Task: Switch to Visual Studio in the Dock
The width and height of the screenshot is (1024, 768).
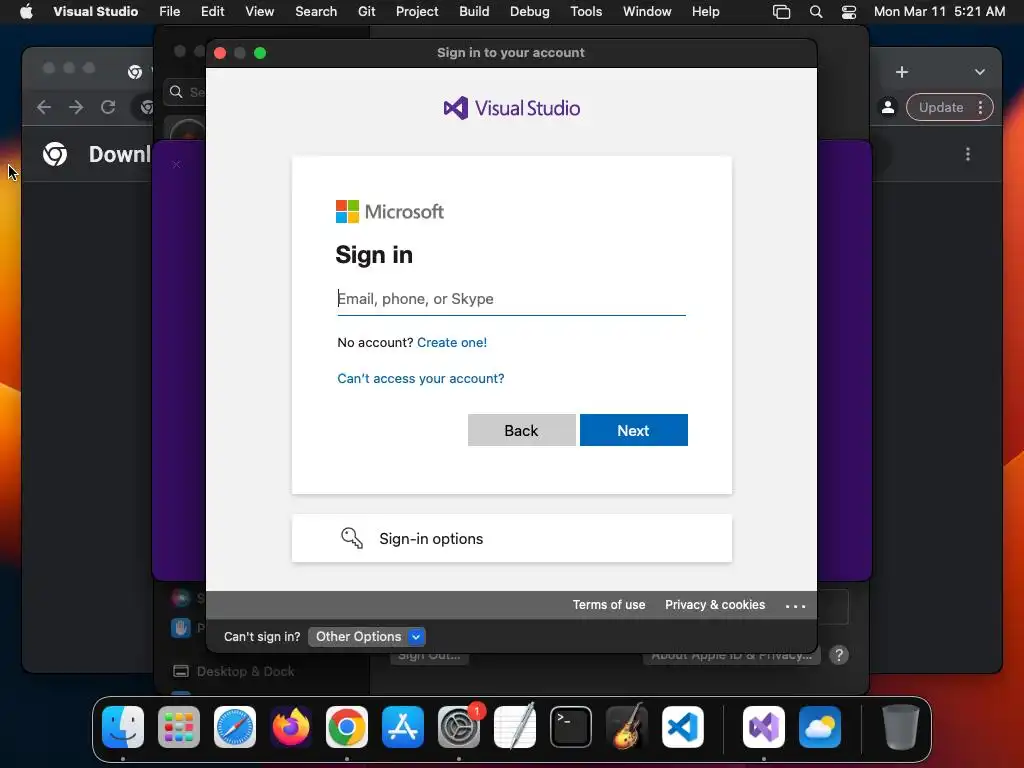Action: tap(764, 727)
